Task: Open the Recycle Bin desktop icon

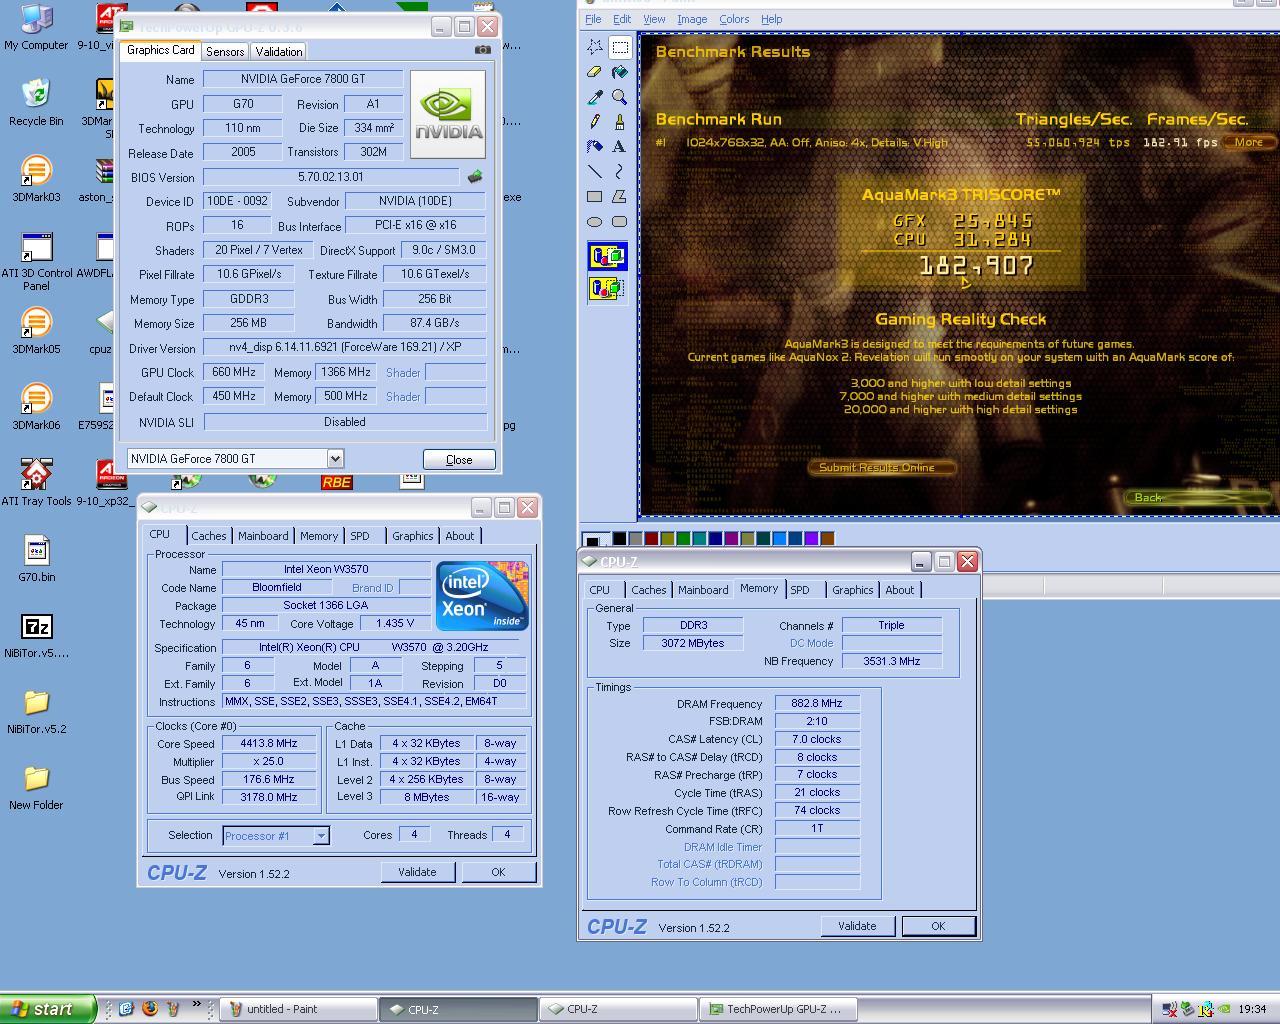Action: (x=36, y=102)
